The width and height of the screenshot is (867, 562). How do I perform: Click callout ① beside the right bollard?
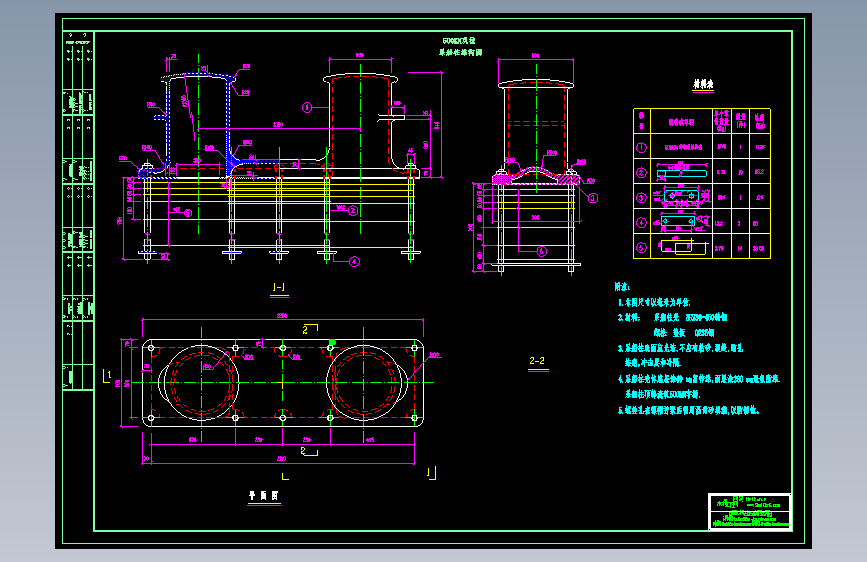307,107
